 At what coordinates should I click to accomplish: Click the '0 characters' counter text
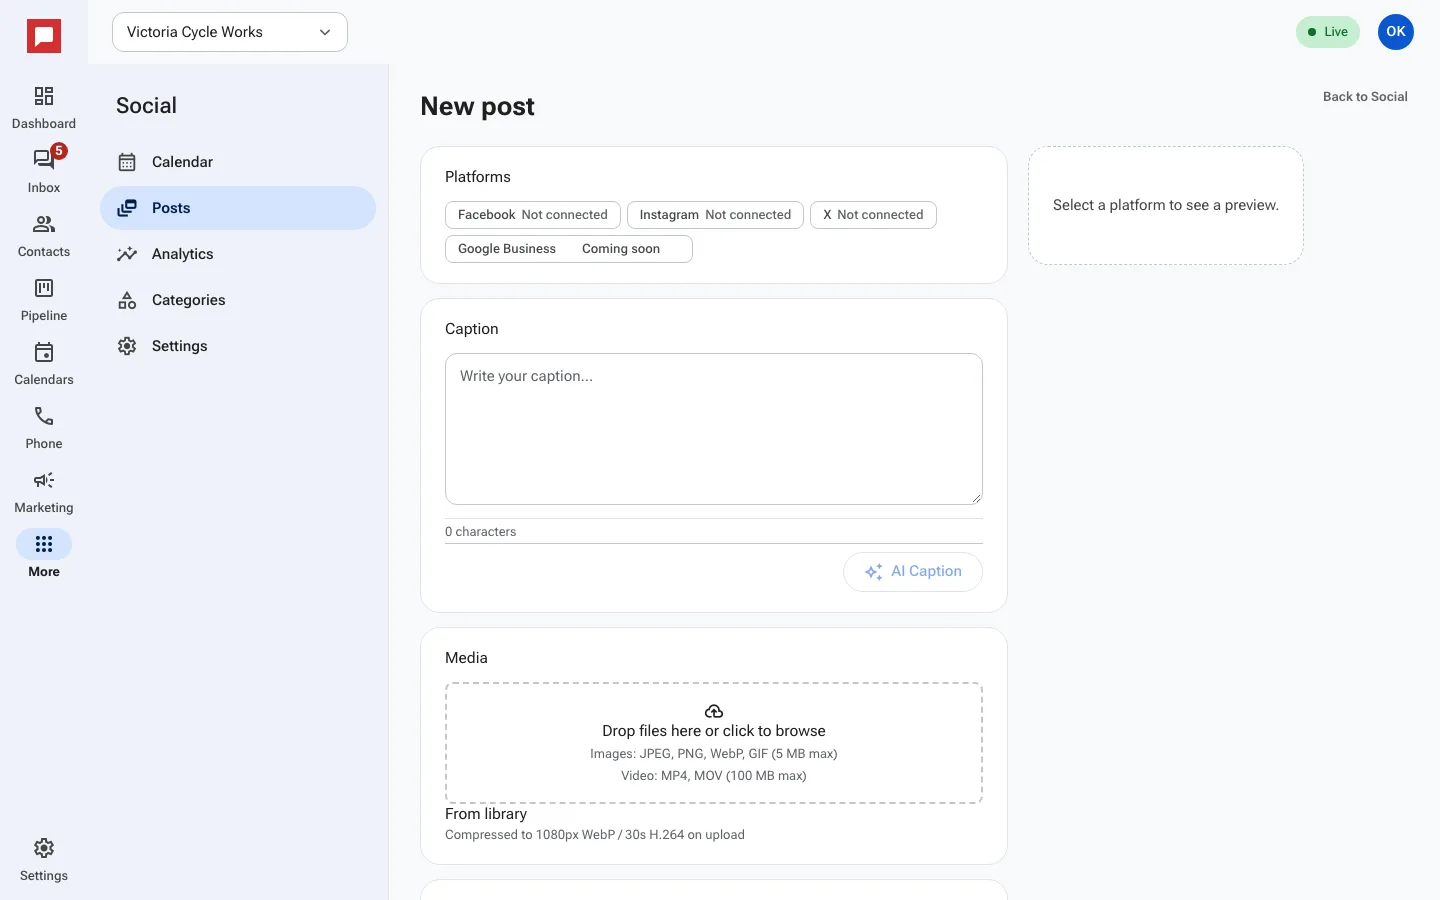(x=481, y=532)
